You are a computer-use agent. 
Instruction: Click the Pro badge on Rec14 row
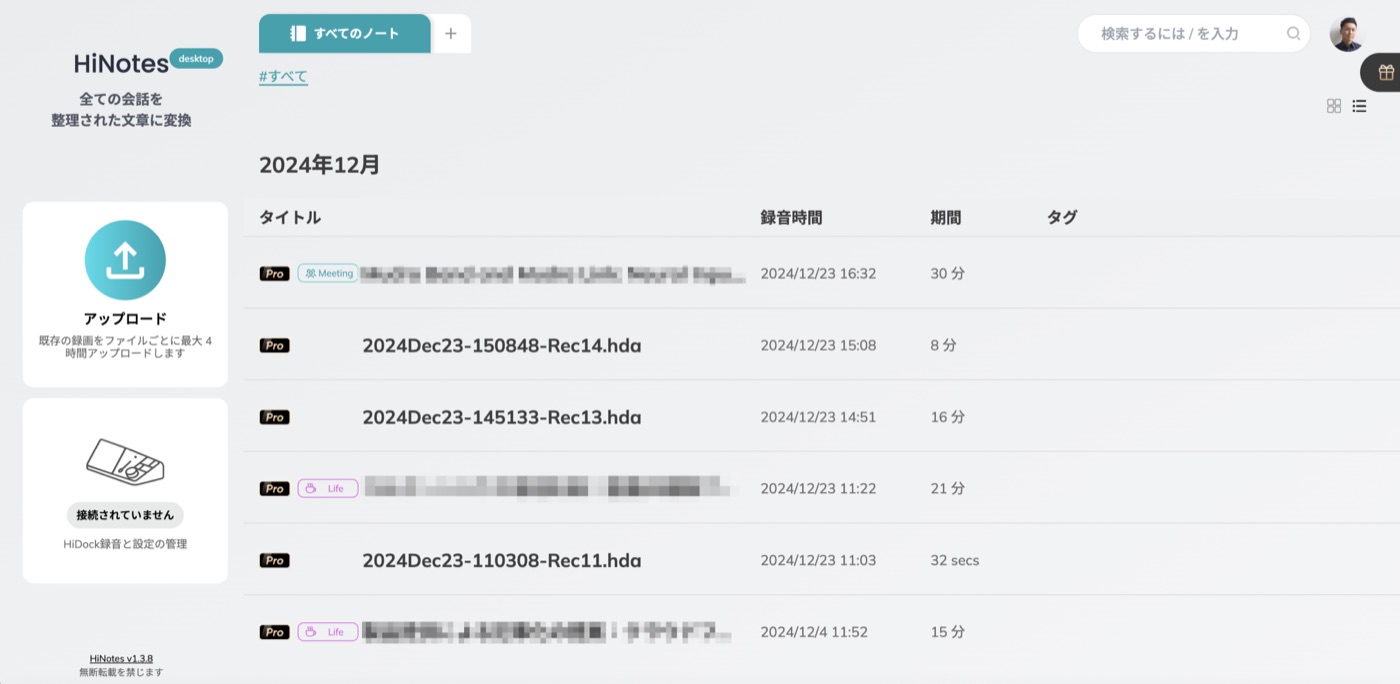tap(274, 345)
